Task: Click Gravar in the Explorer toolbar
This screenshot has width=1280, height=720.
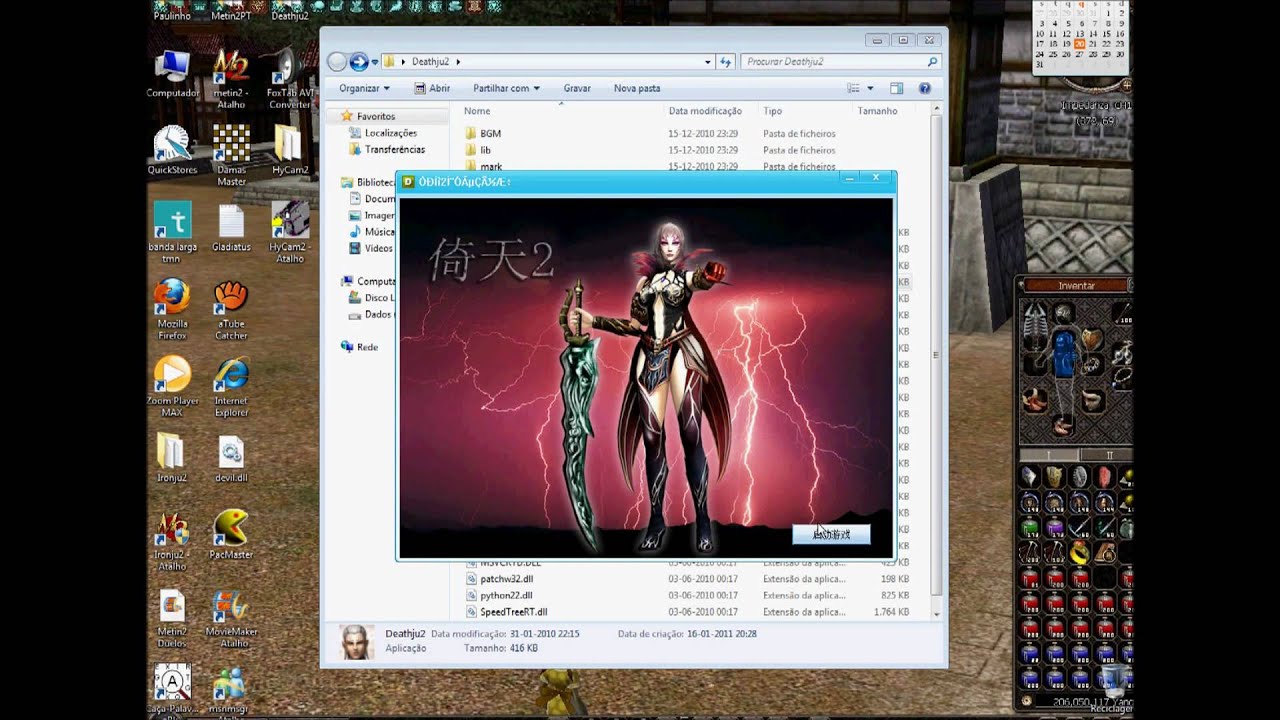Action: [577, 88]
